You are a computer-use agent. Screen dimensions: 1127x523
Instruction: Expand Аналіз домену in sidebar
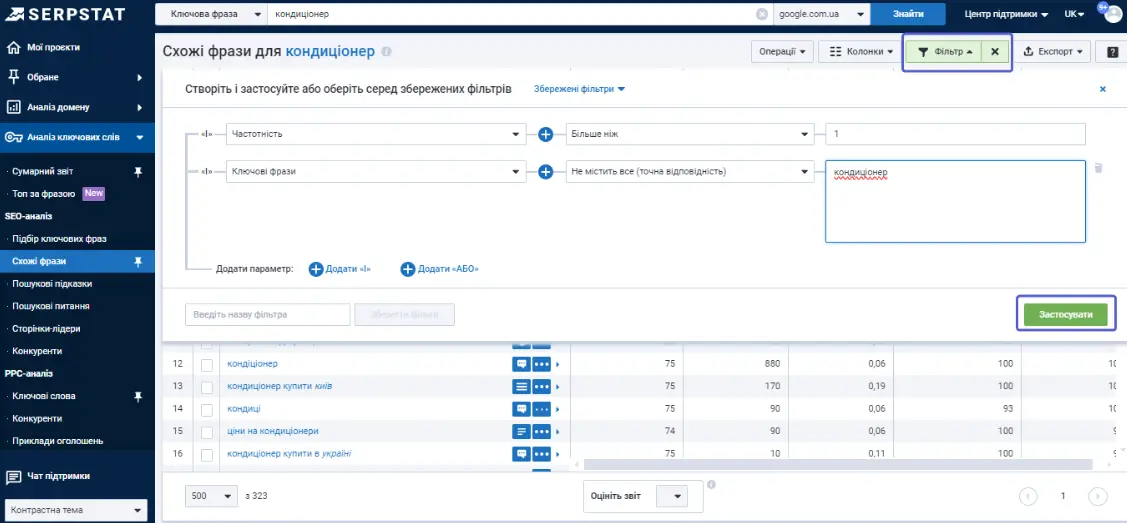pos(77,108)
